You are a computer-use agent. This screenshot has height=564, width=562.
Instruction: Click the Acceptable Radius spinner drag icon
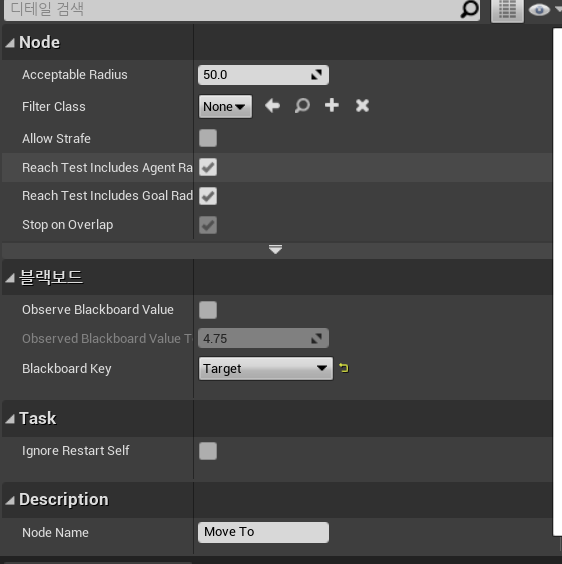coord(316,75)
